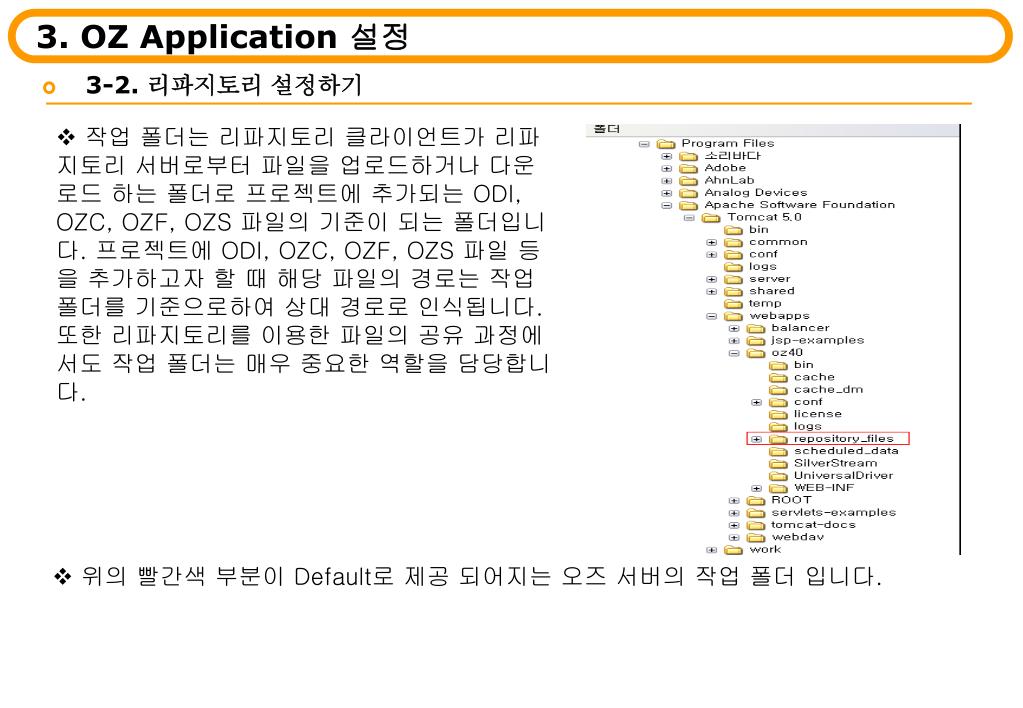Screen dimensions: 1023x708
Task: Collapse the Apache Software Foundation node
Action: click(x=667, y=206)
